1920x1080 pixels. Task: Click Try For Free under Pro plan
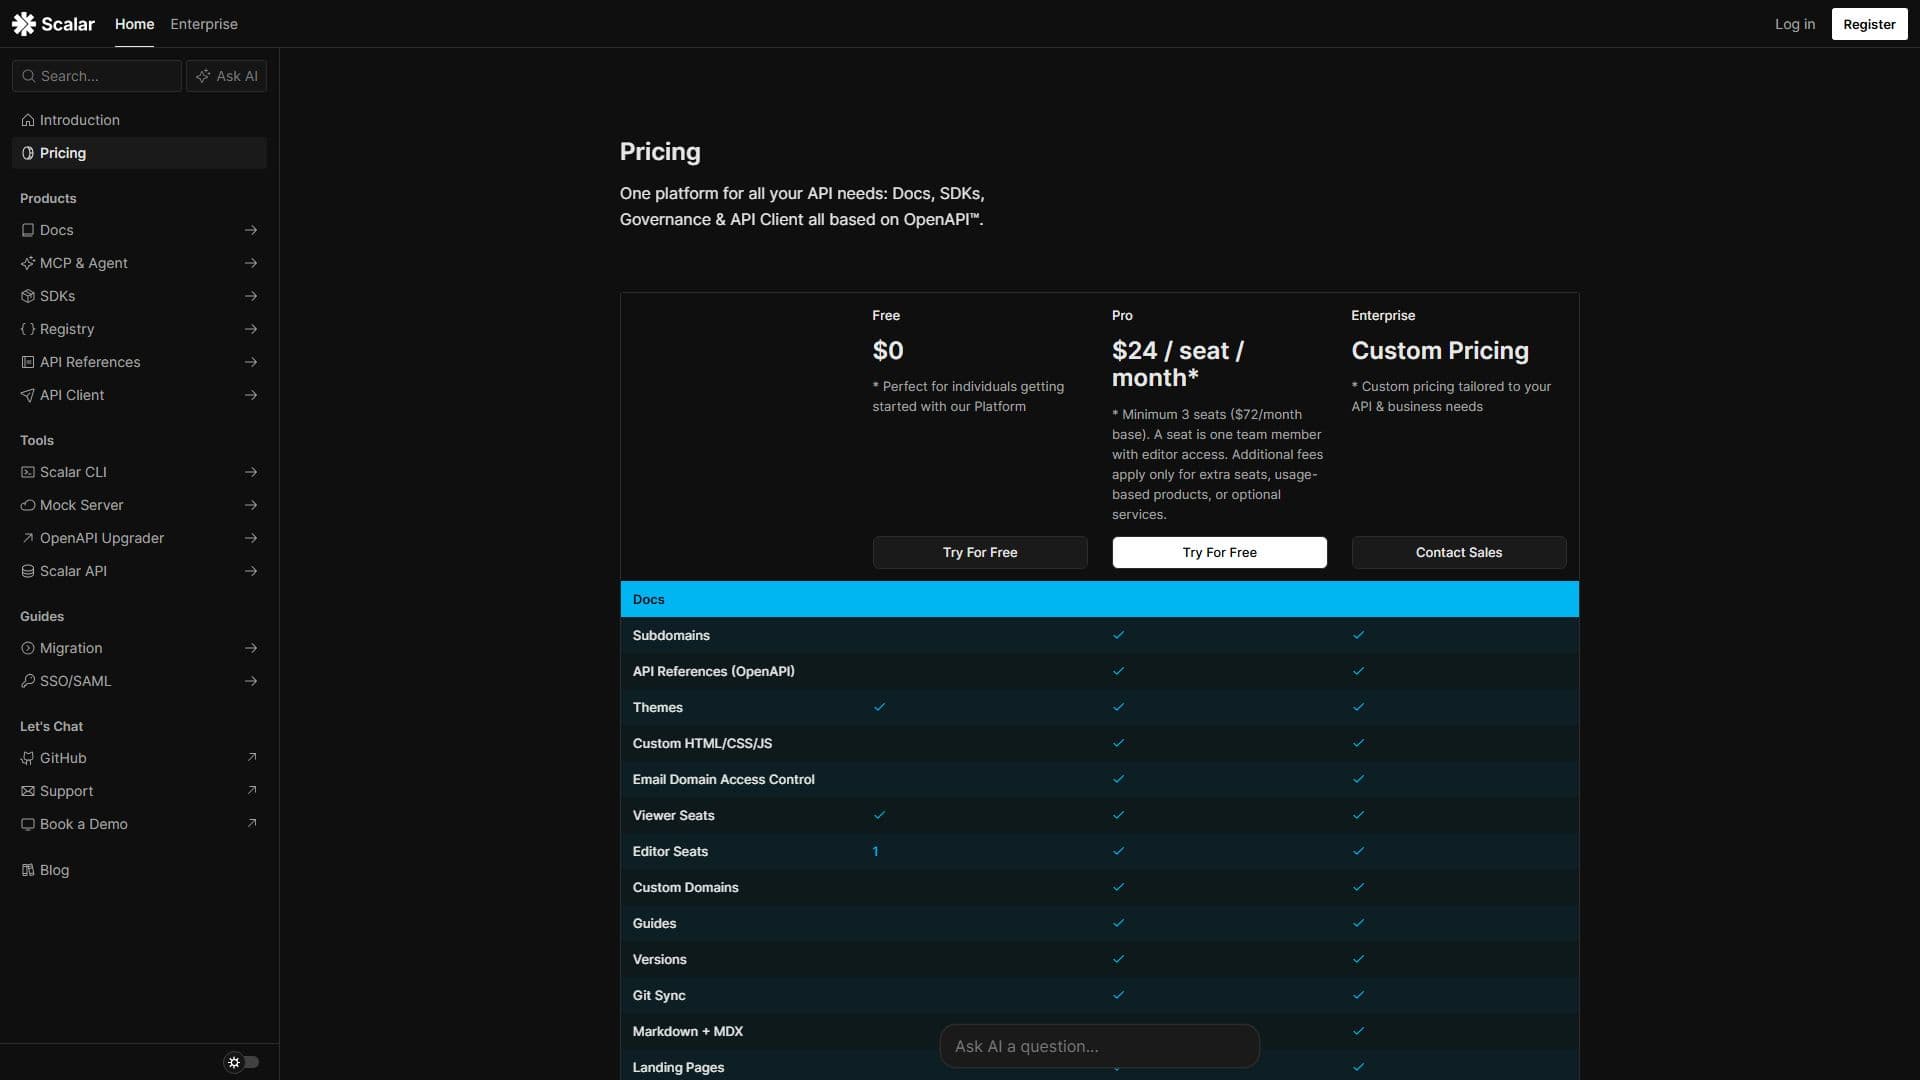(x=1220, y=552)
